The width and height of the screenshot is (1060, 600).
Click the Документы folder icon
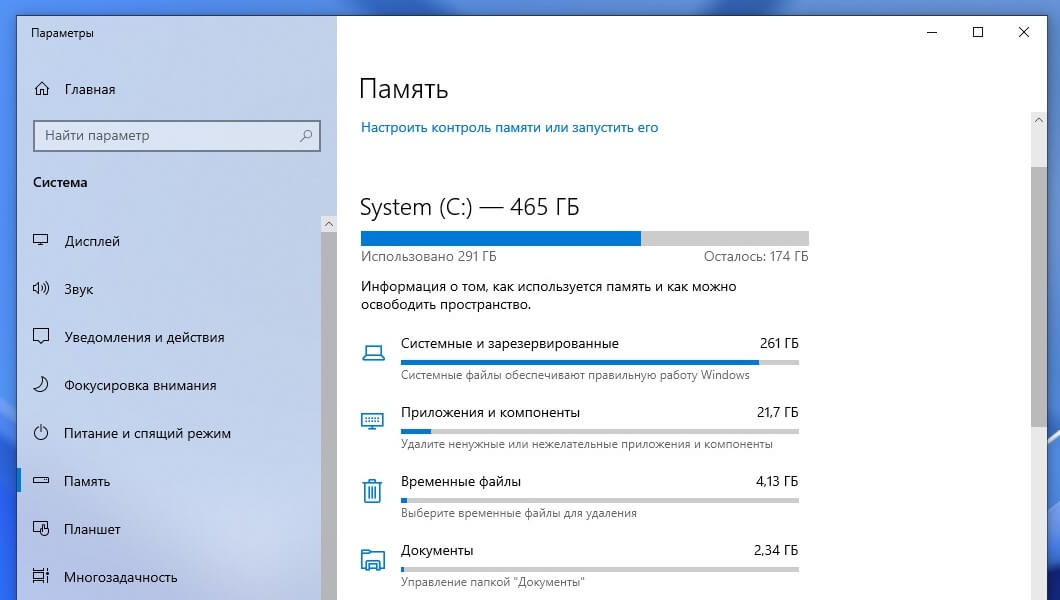[x=372, y=560]
